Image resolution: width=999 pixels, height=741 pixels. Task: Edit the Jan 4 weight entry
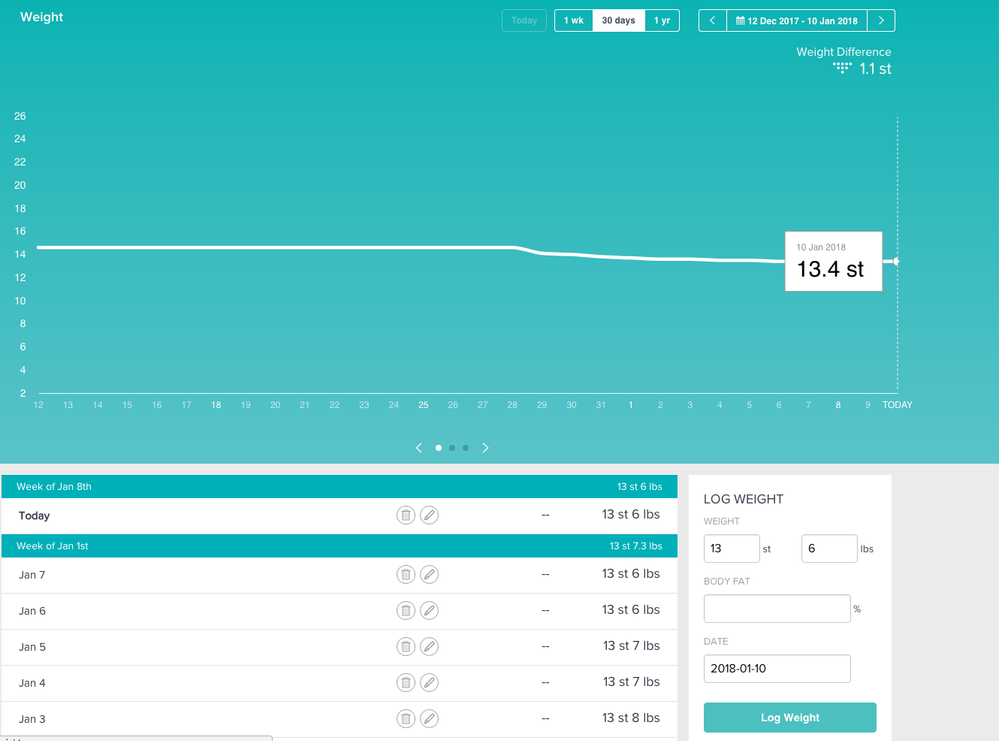tap(429, 683)
